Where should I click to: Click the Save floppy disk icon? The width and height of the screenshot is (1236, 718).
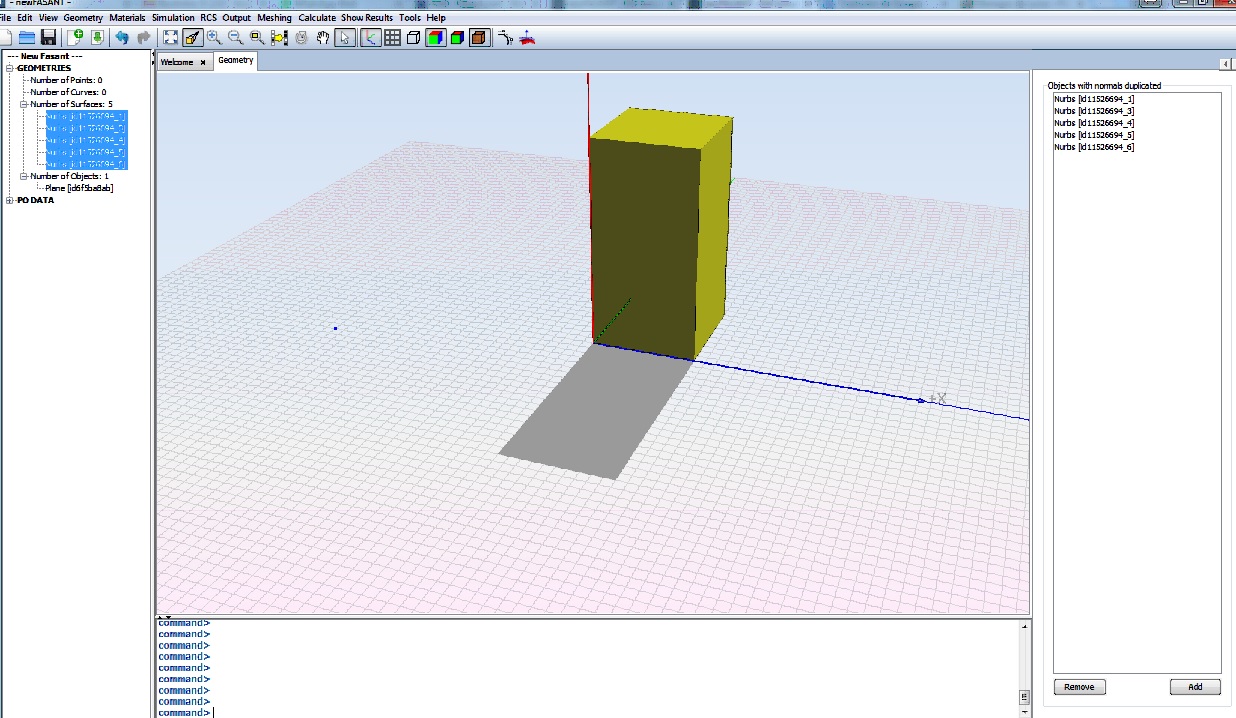coord(48,38)
